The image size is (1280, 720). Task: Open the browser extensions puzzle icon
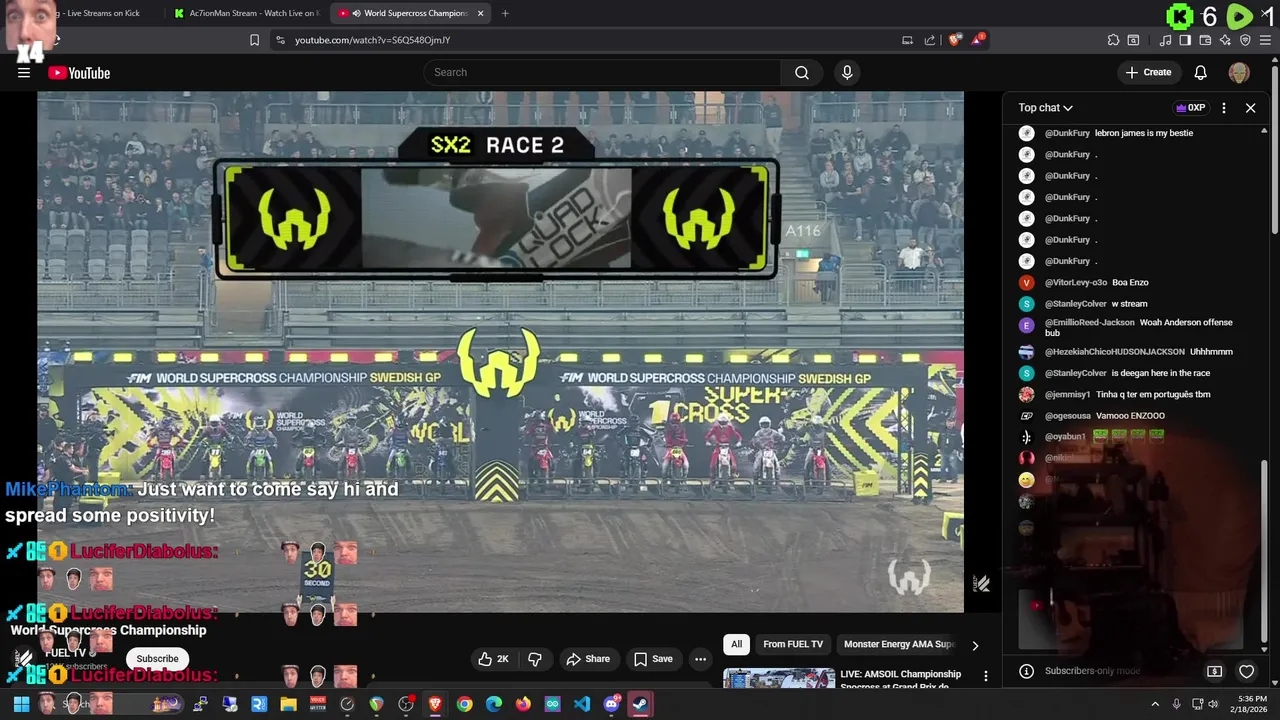[1113, 40]
